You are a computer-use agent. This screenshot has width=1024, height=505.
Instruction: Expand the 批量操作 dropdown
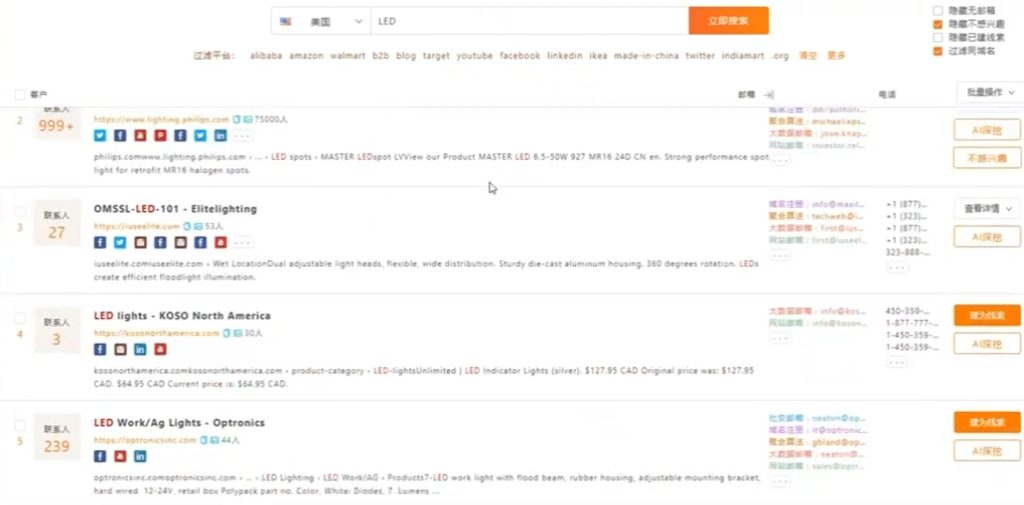pos(988,92)
